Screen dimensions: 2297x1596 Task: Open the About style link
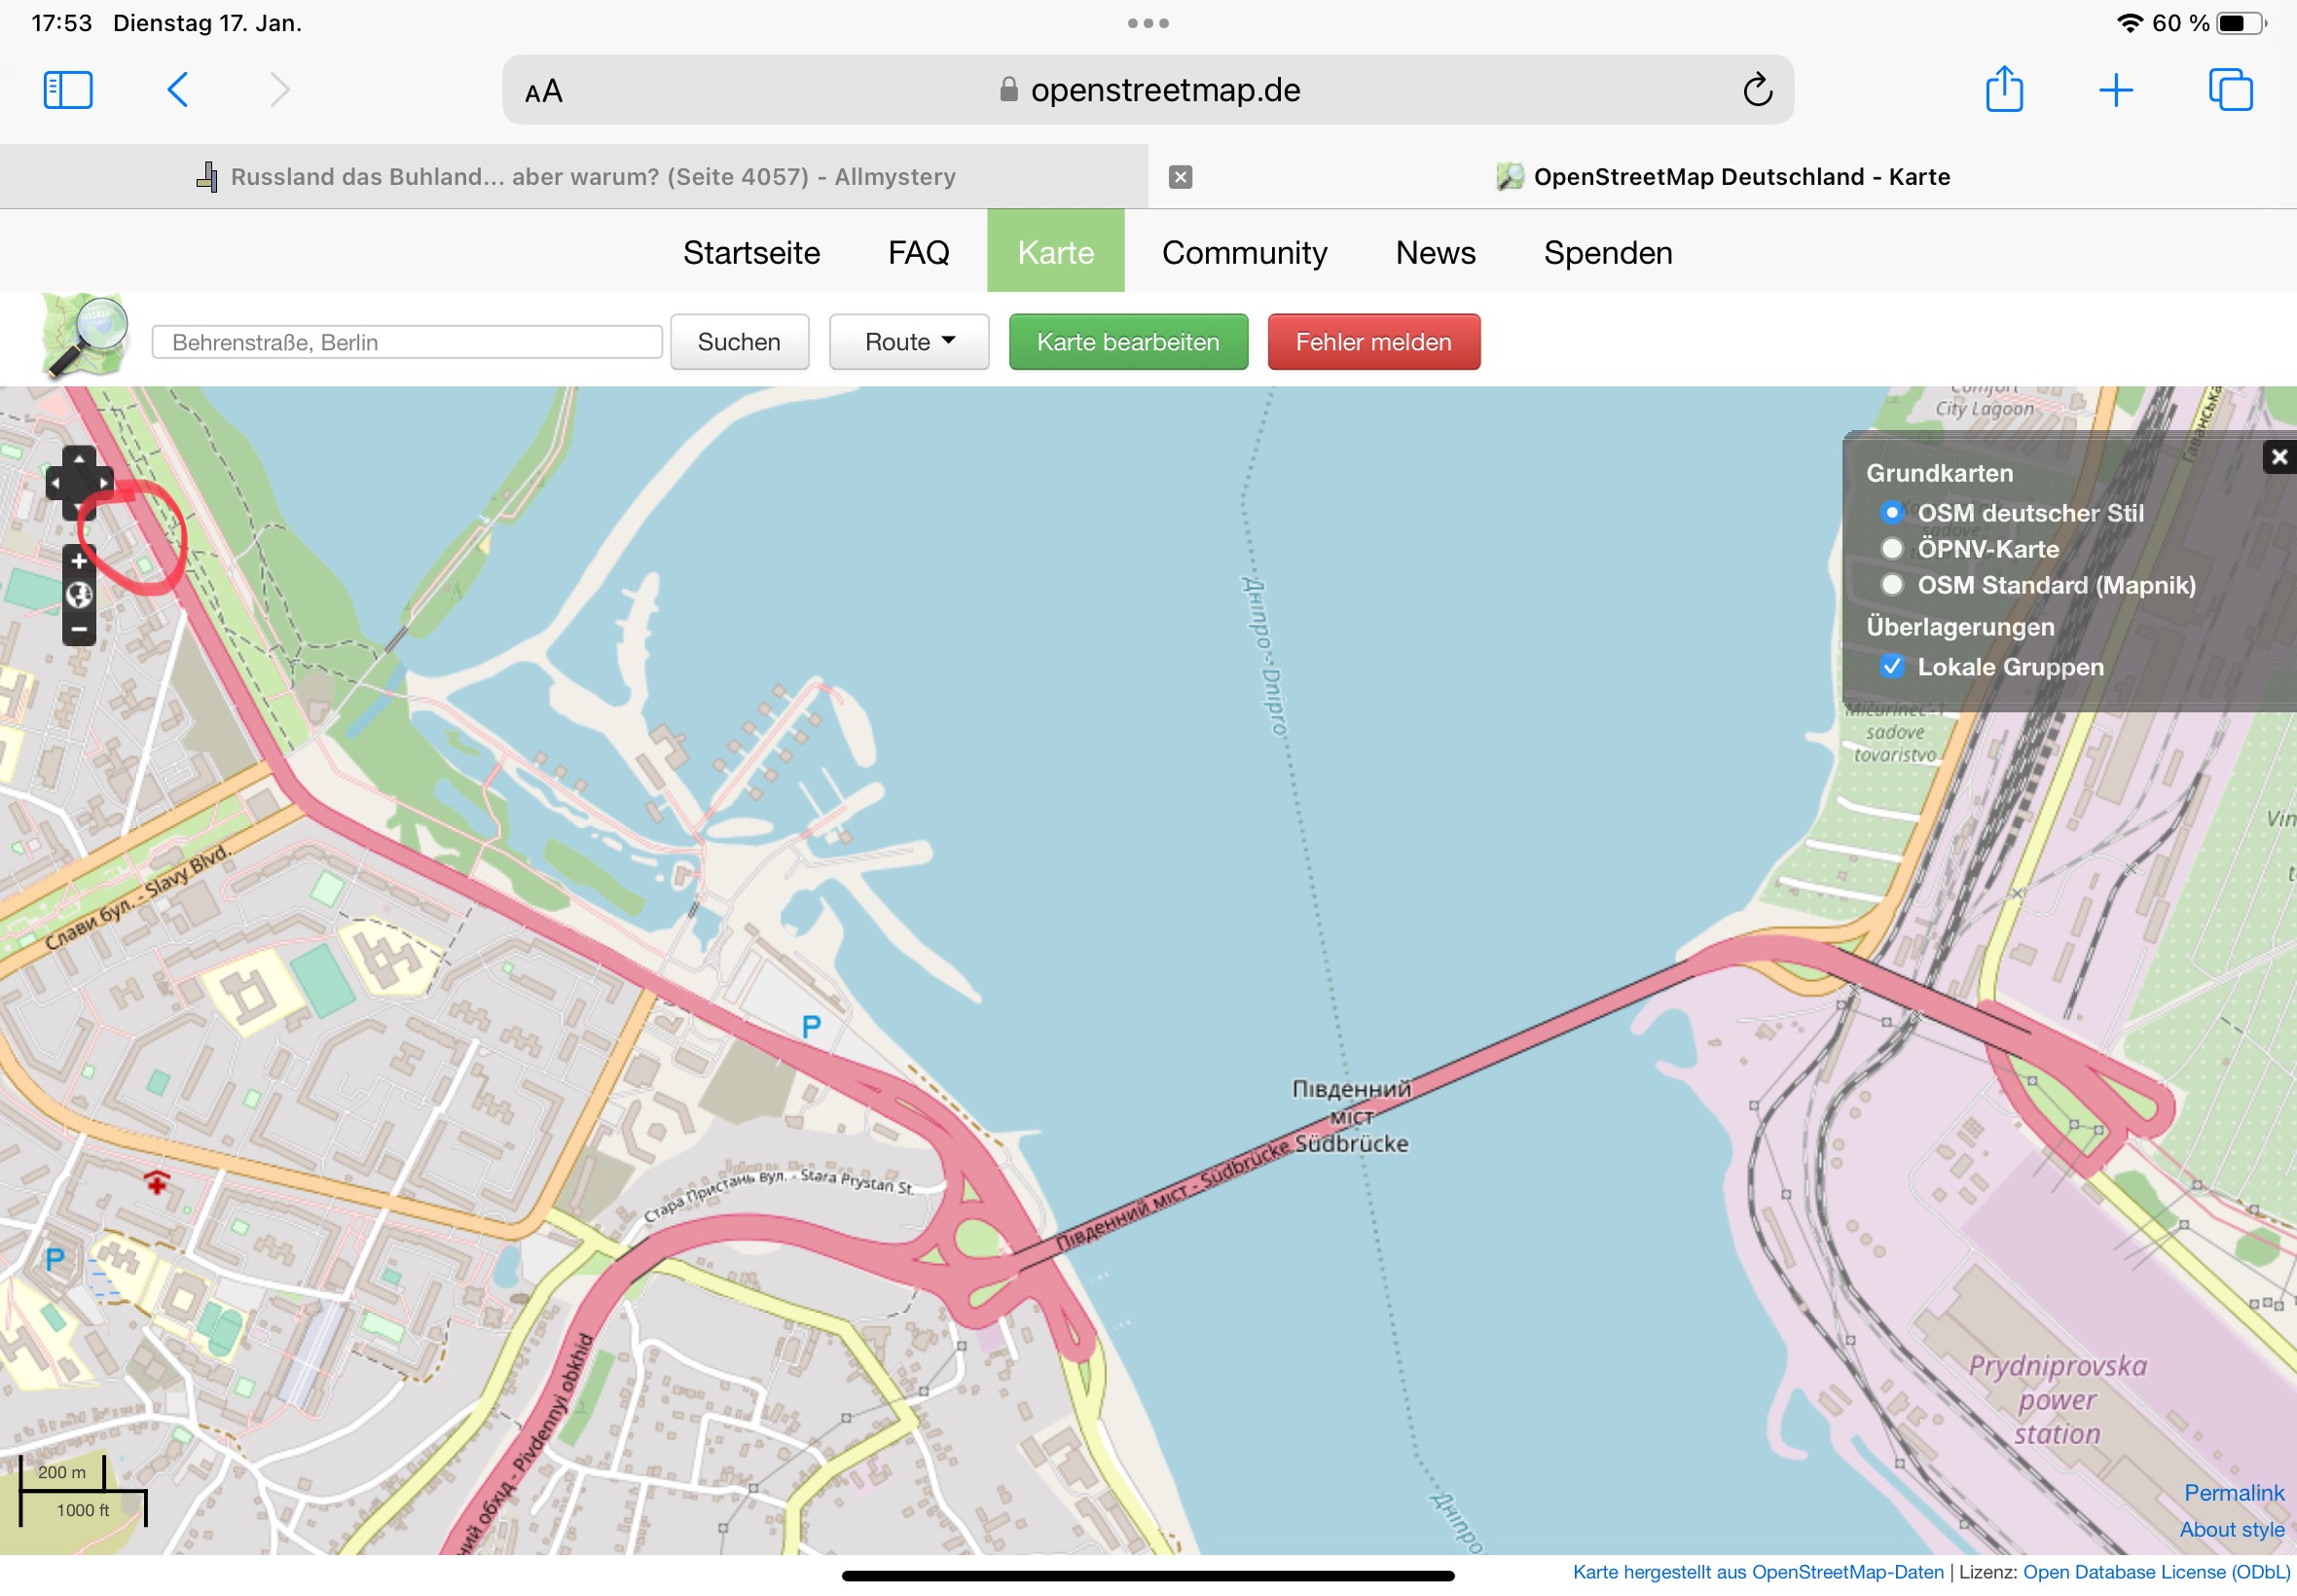click(2231, 1530)
